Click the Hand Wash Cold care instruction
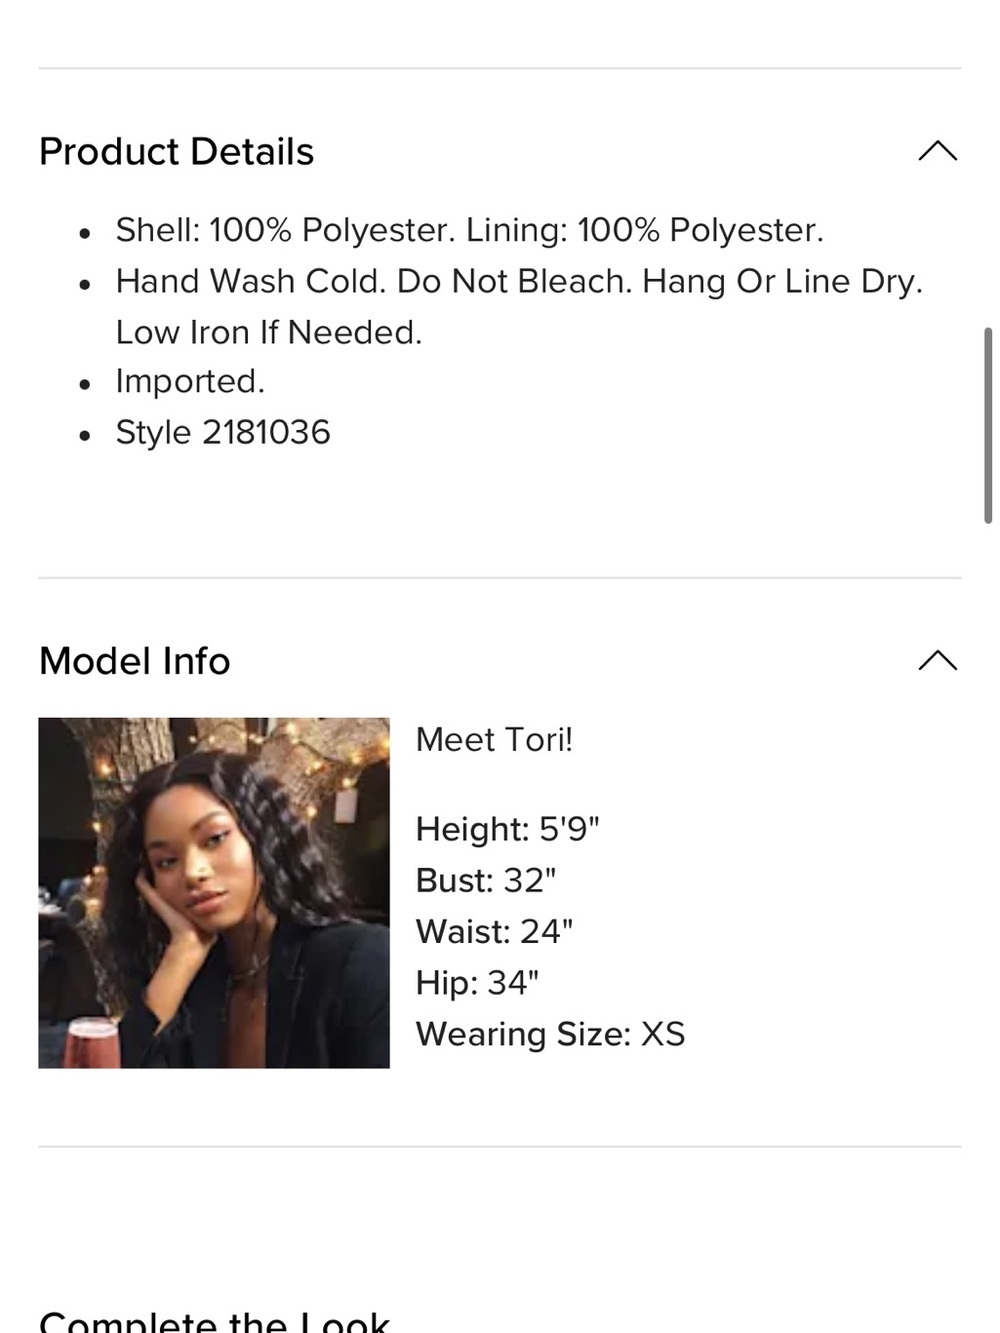 [519, 281]
